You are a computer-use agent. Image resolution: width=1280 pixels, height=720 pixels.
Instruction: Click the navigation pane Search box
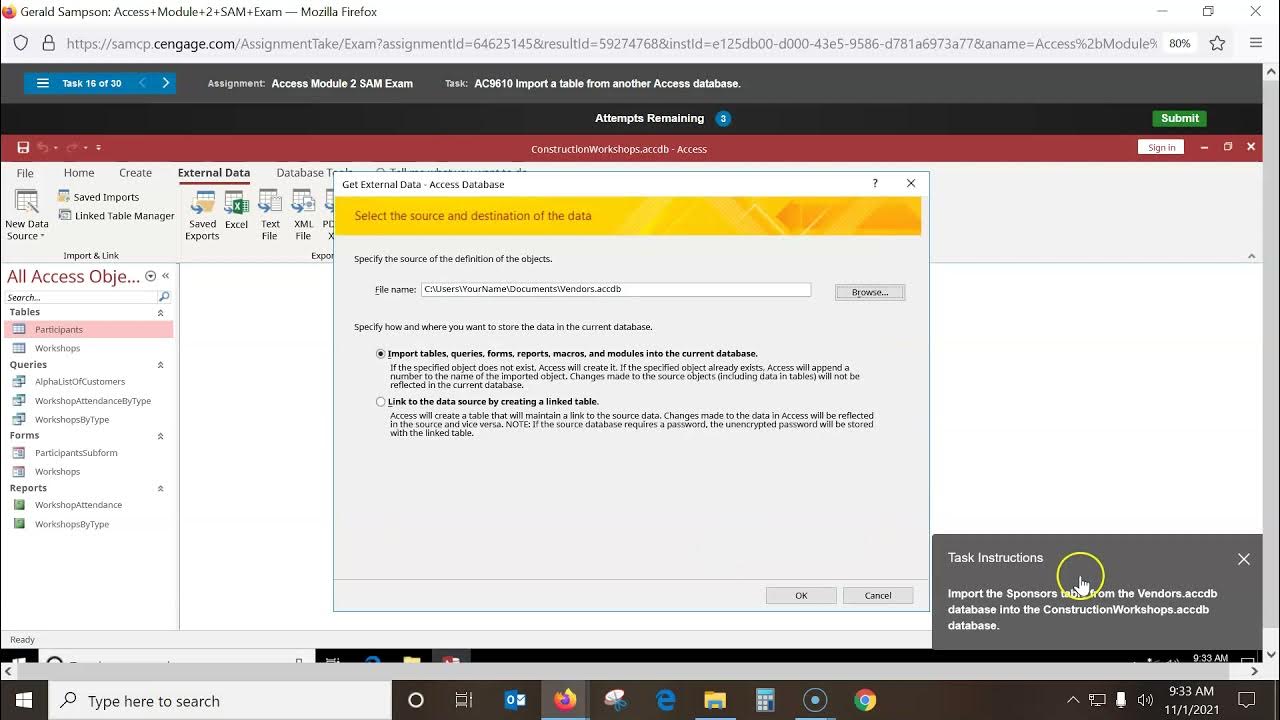tap(81, 297)
